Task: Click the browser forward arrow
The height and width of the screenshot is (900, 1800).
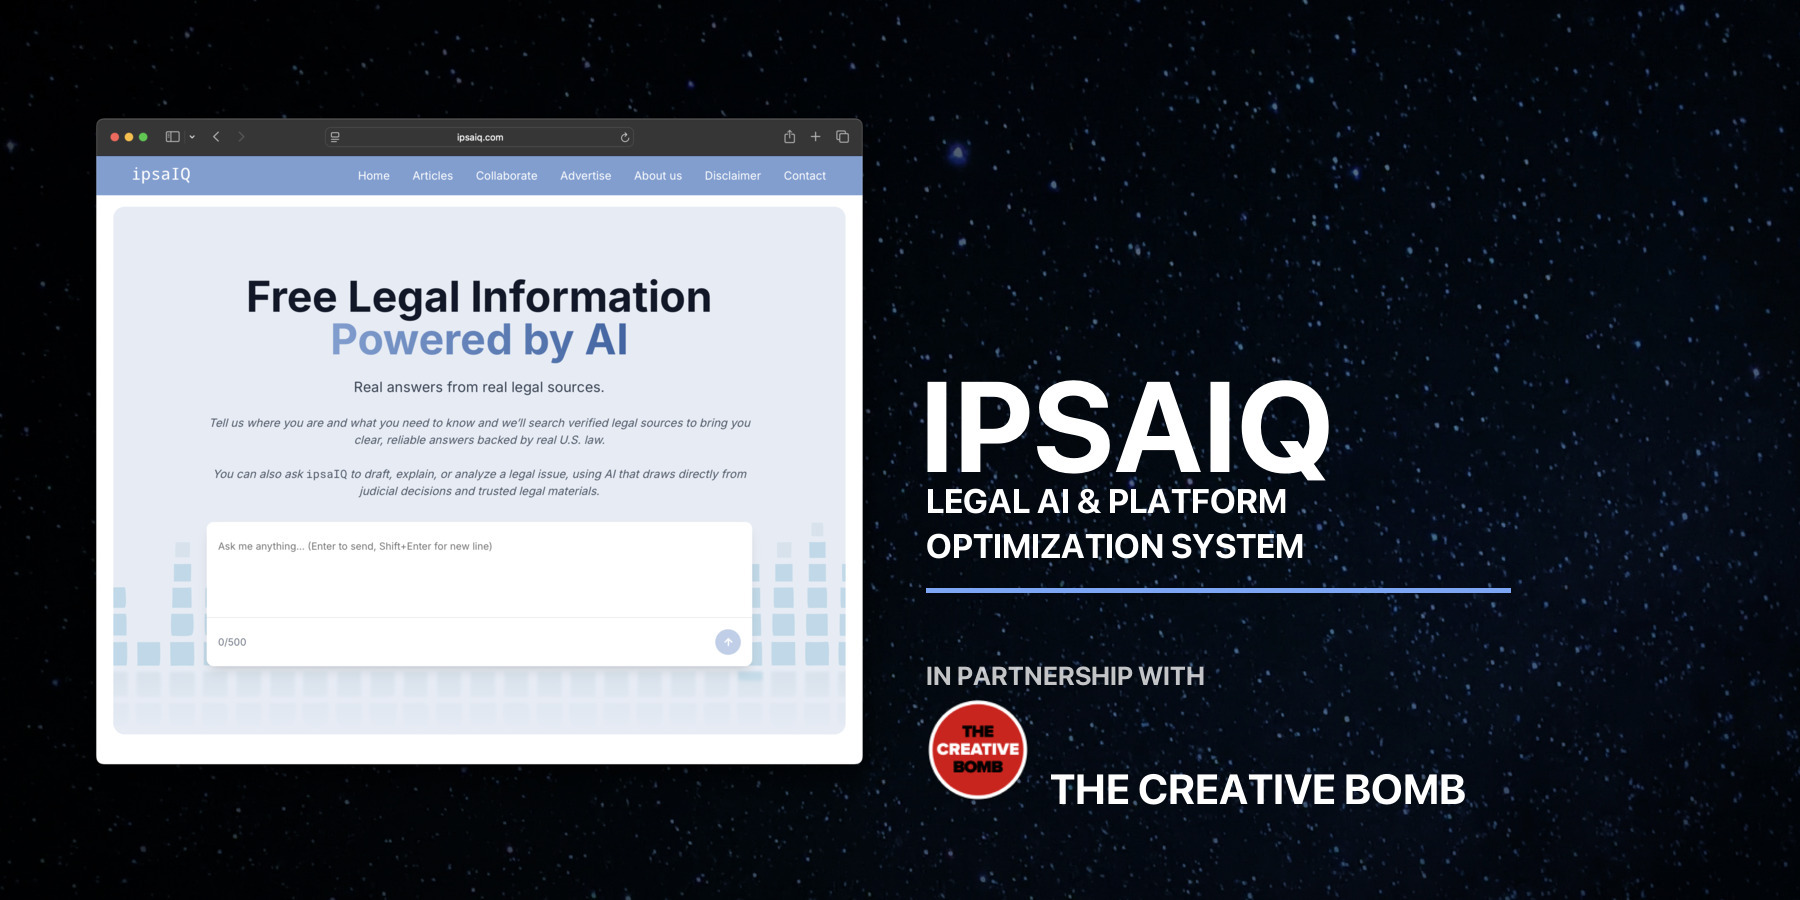Action: coord(241,137)
